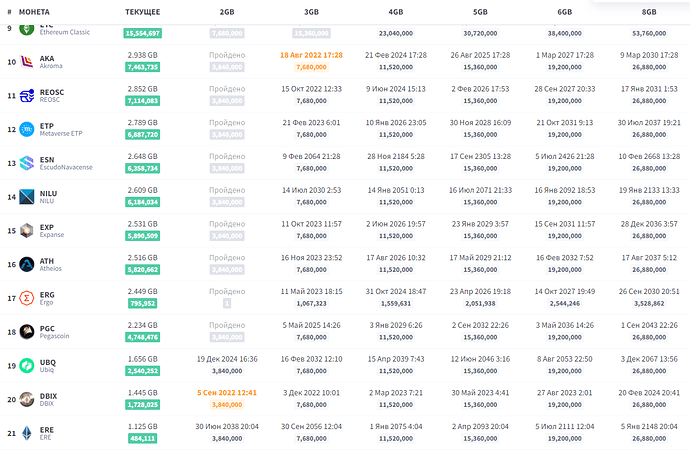Click the ERE coin diamond icon

coord(27,433)
